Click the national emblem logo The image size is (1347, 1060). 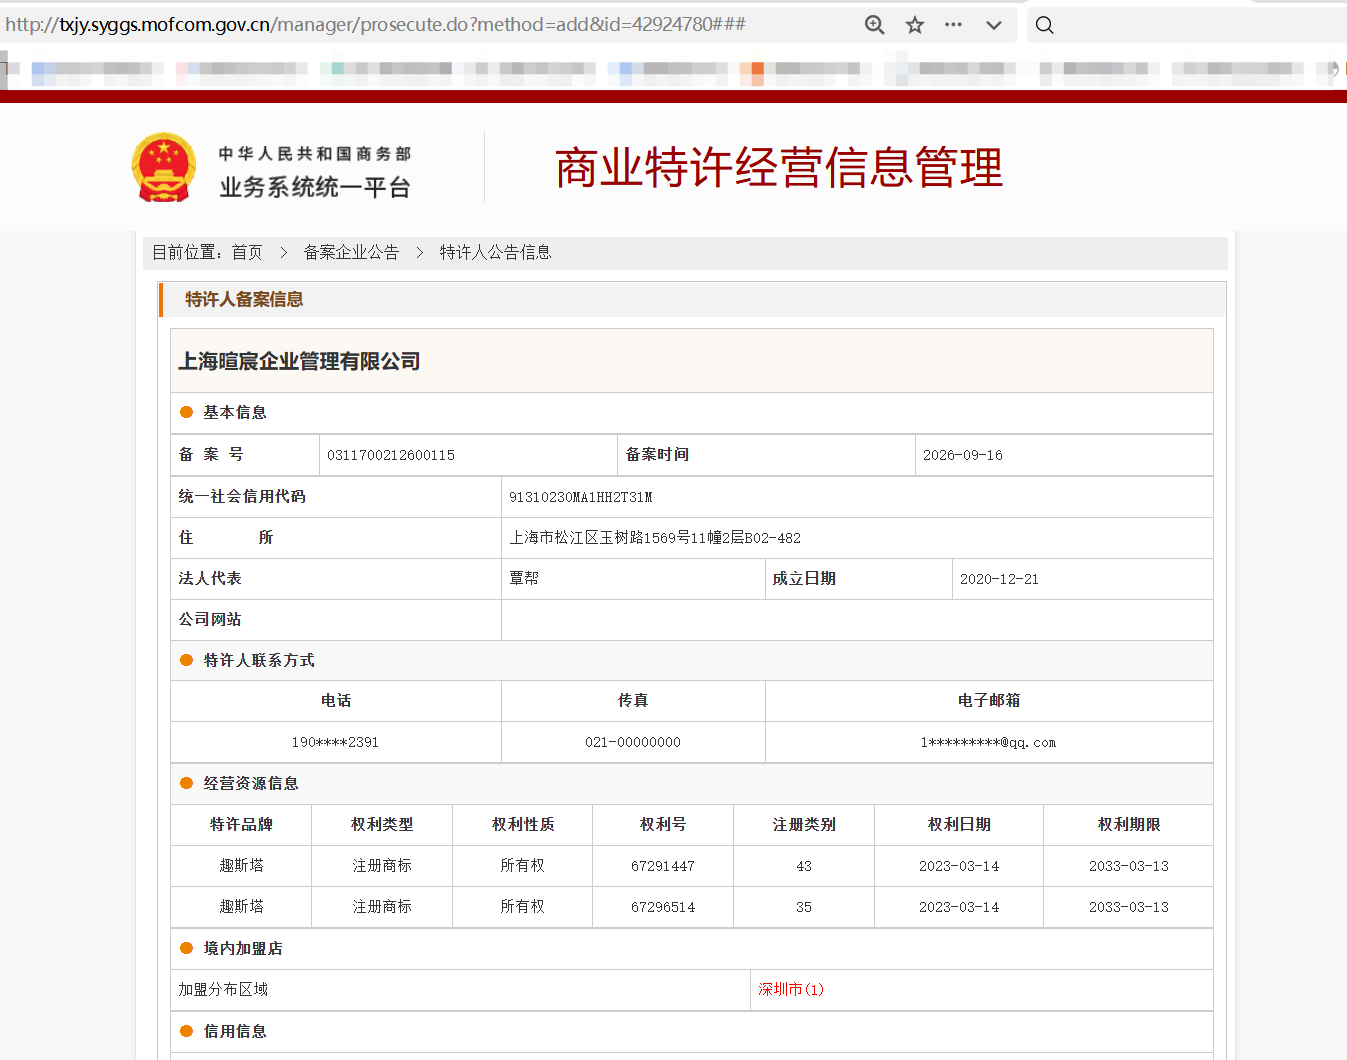[x=164, y=167]
